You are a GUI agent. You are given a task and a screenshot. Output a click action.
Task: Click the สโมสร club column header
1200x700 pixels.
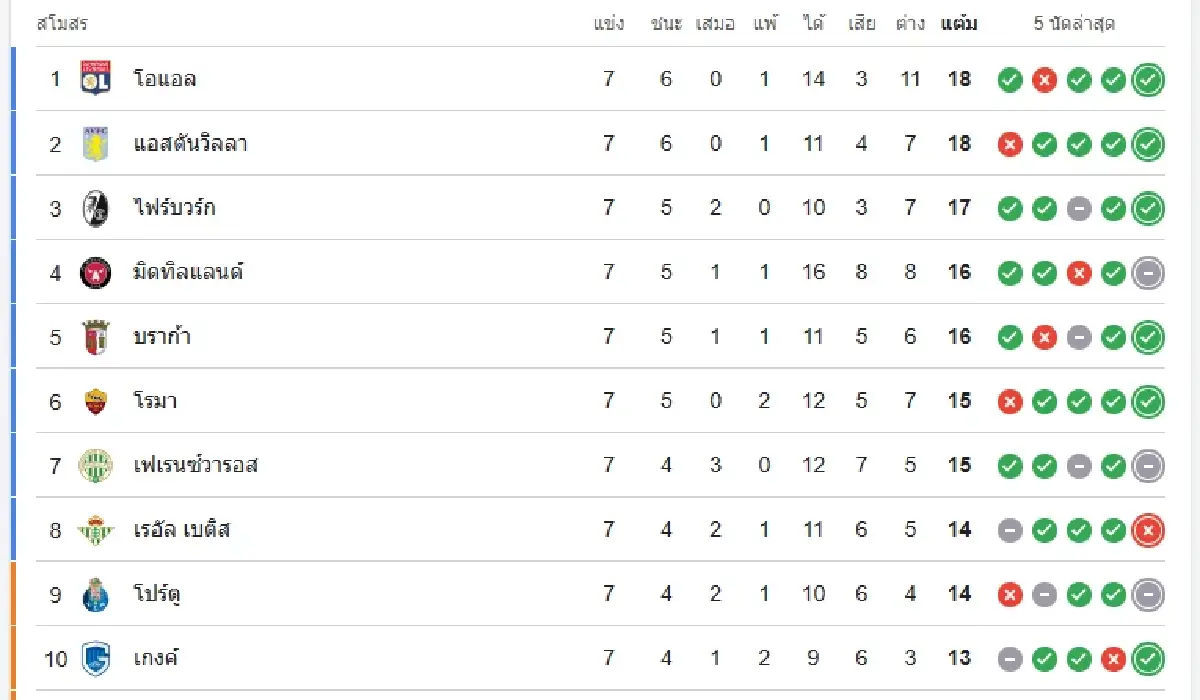coord(62,24)
